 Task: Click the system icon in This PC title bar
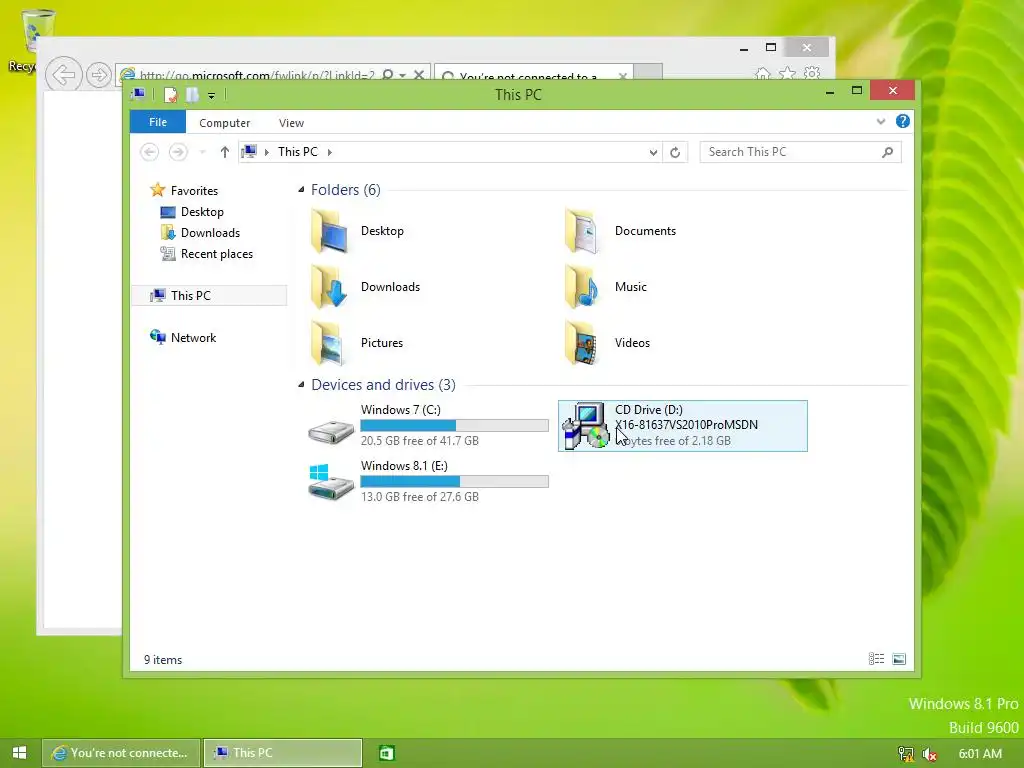tap(138, 95)
